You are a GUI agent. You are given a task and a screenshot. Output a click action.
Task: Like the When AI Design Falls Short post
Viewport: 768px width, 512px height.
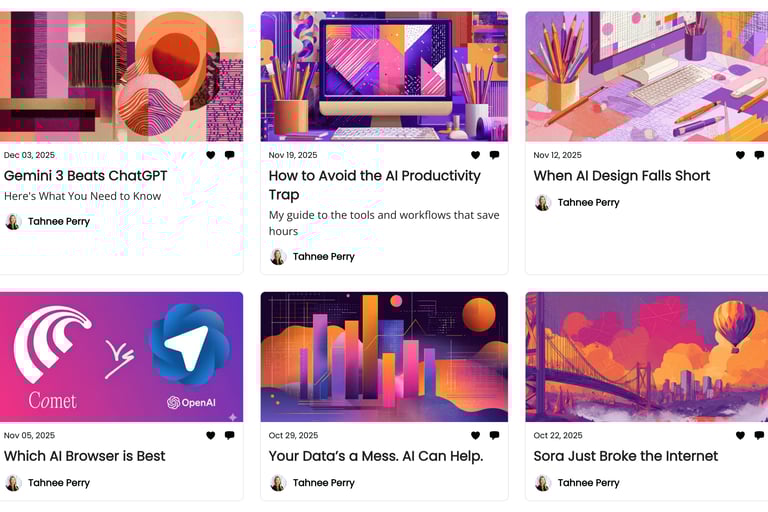740,155
